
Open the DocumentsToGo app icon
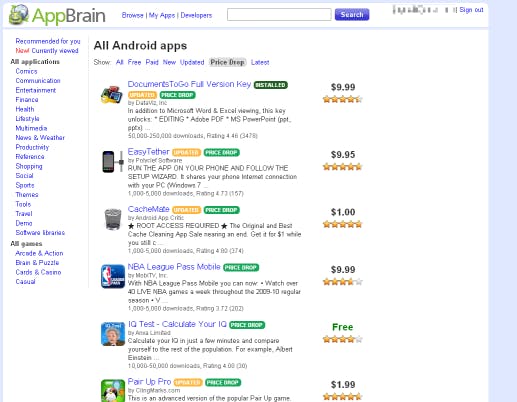112,95
